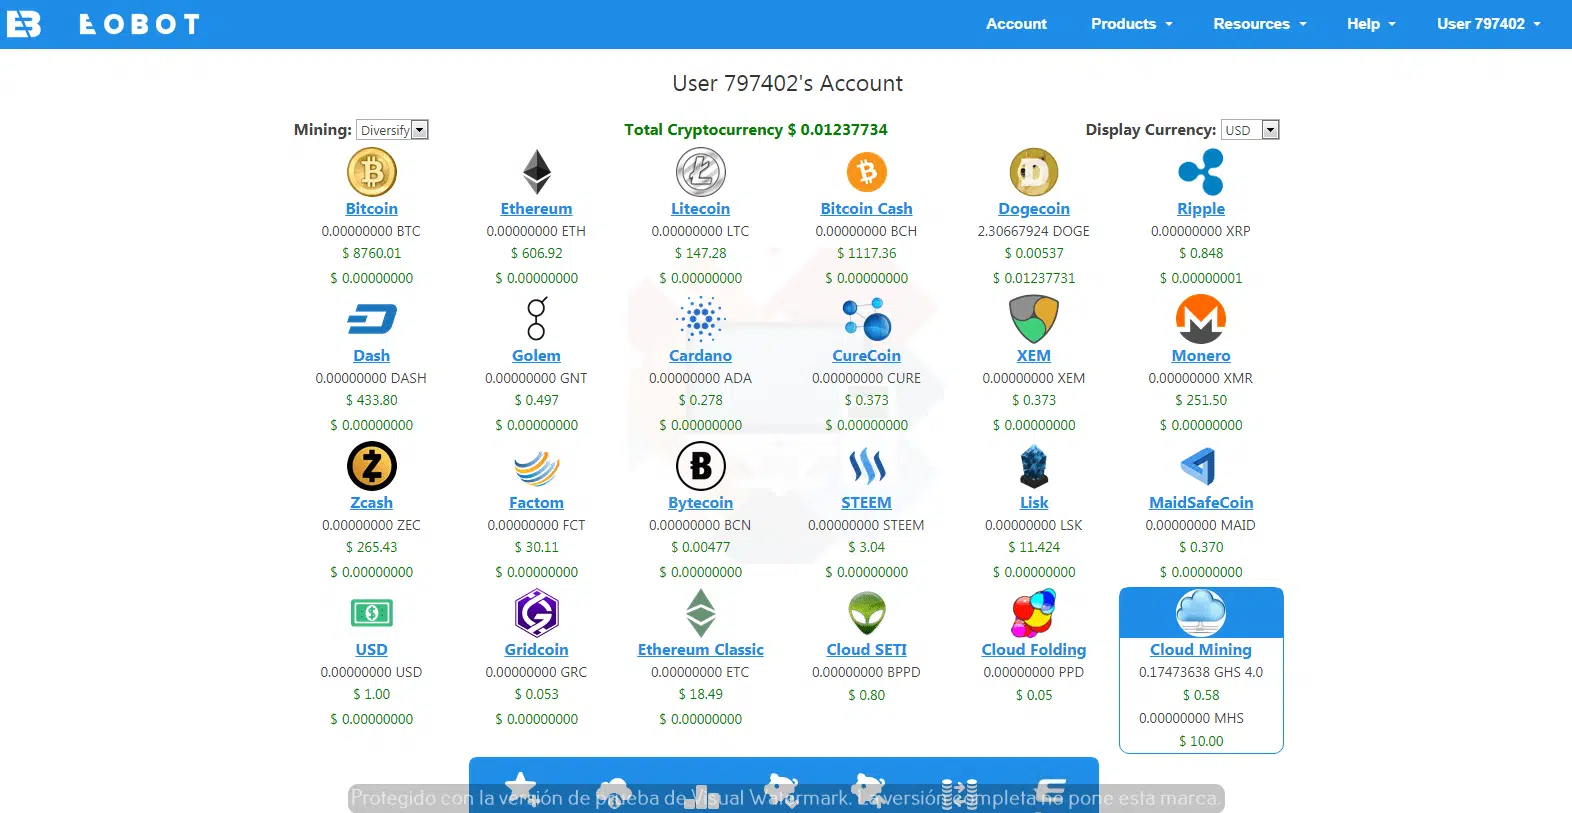This screenshot has height=813, width=1572.
Task: Click the 2.30667924 DOGE balance
Action: 1034,231
